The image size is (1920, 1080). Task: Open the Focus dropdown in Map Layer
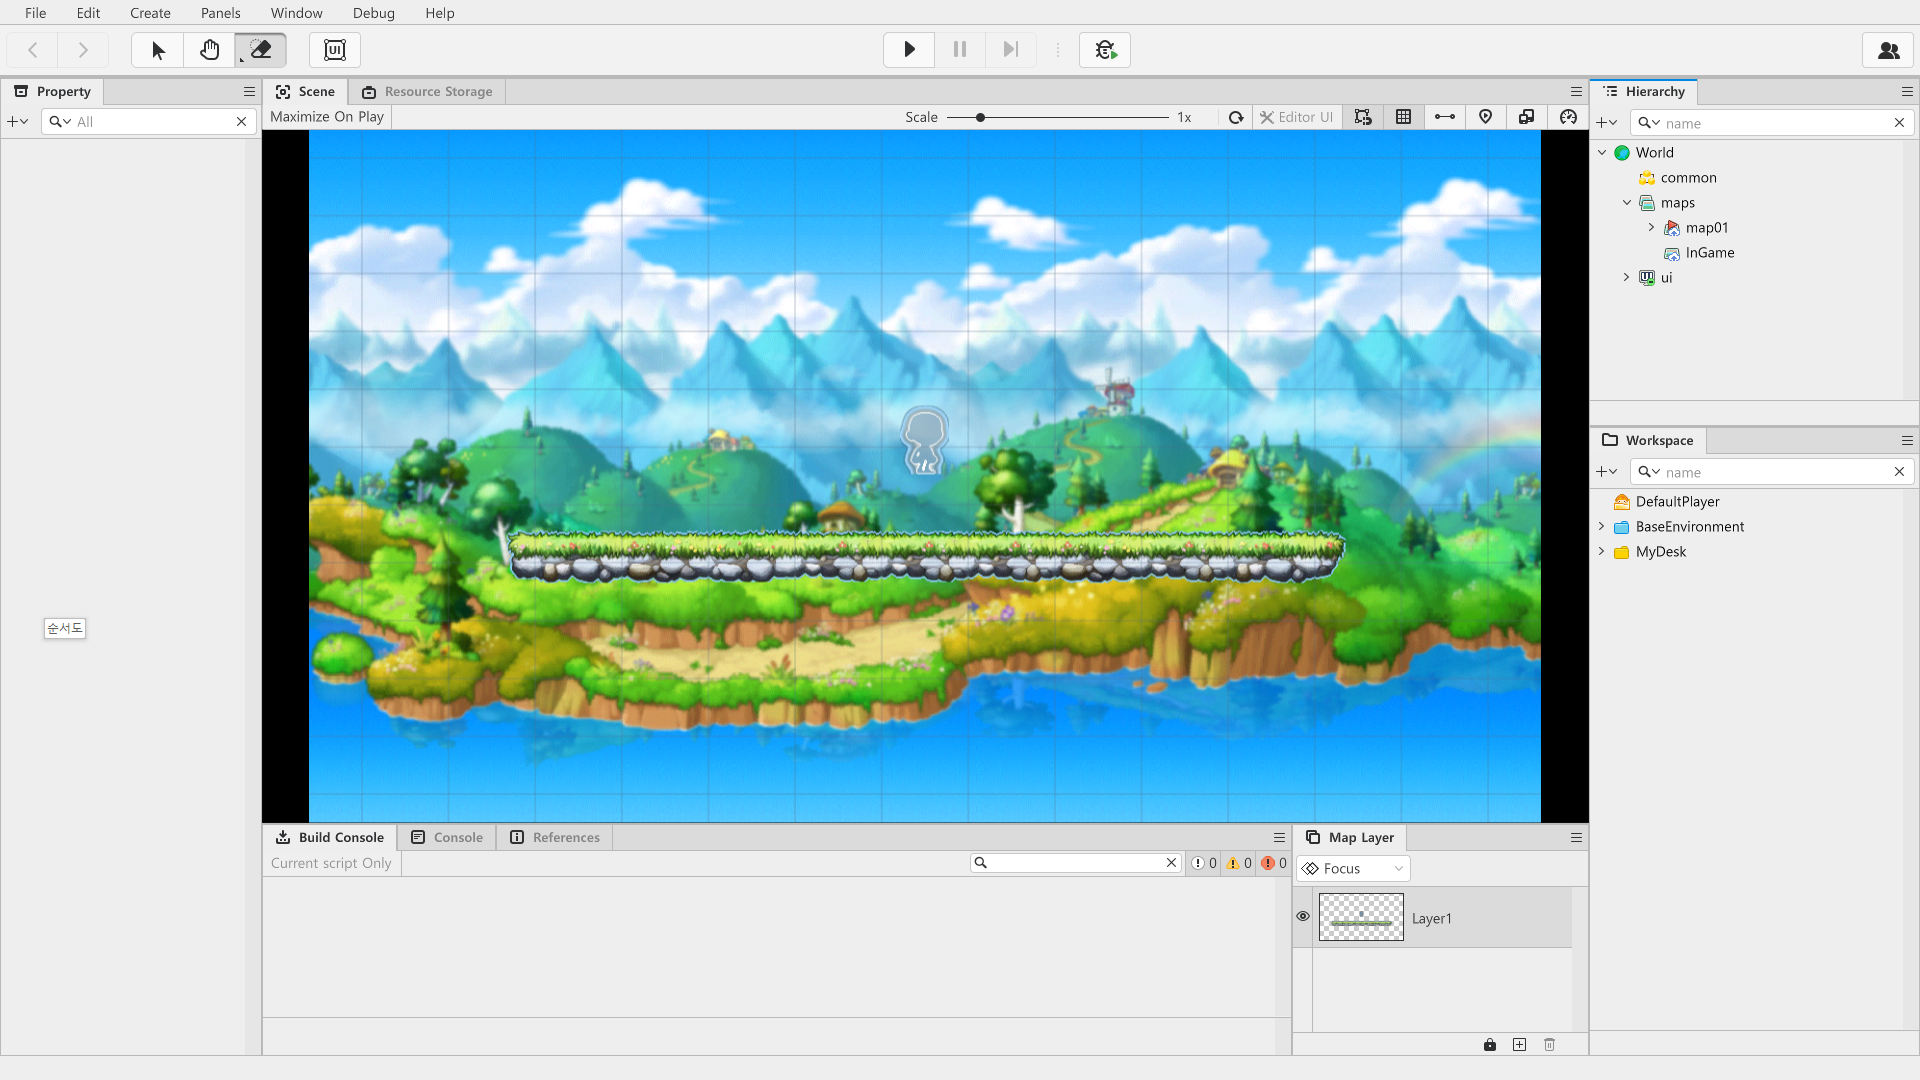click(x=1353, y=868)
